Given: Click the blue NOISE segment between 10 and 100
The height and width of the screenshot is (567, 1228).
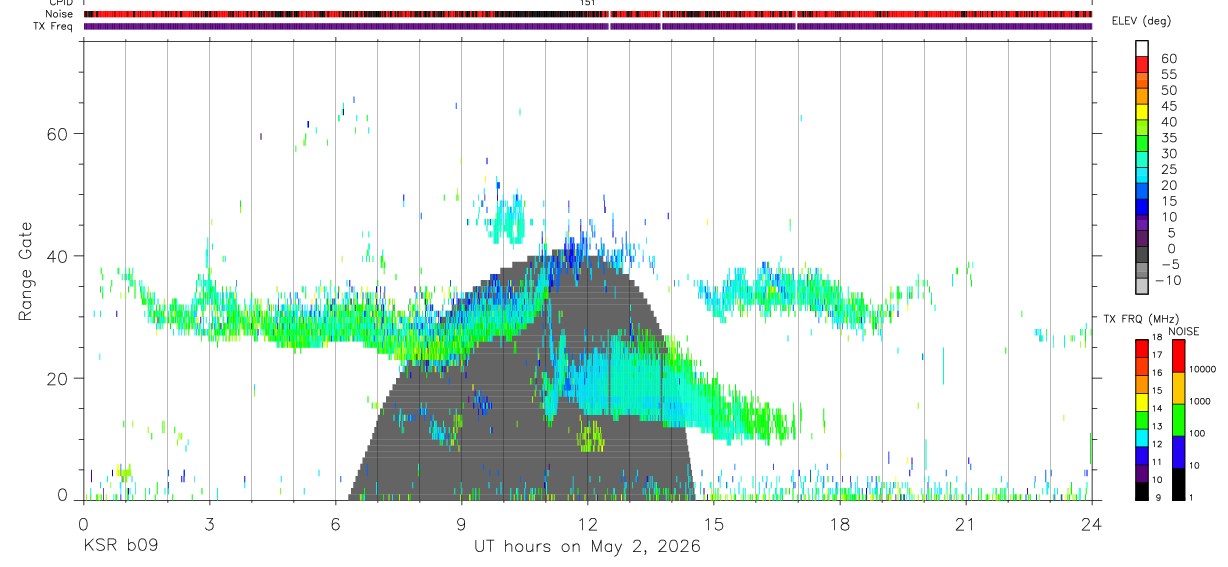Looking at the screenshot, I should (x=1178, y=451).
